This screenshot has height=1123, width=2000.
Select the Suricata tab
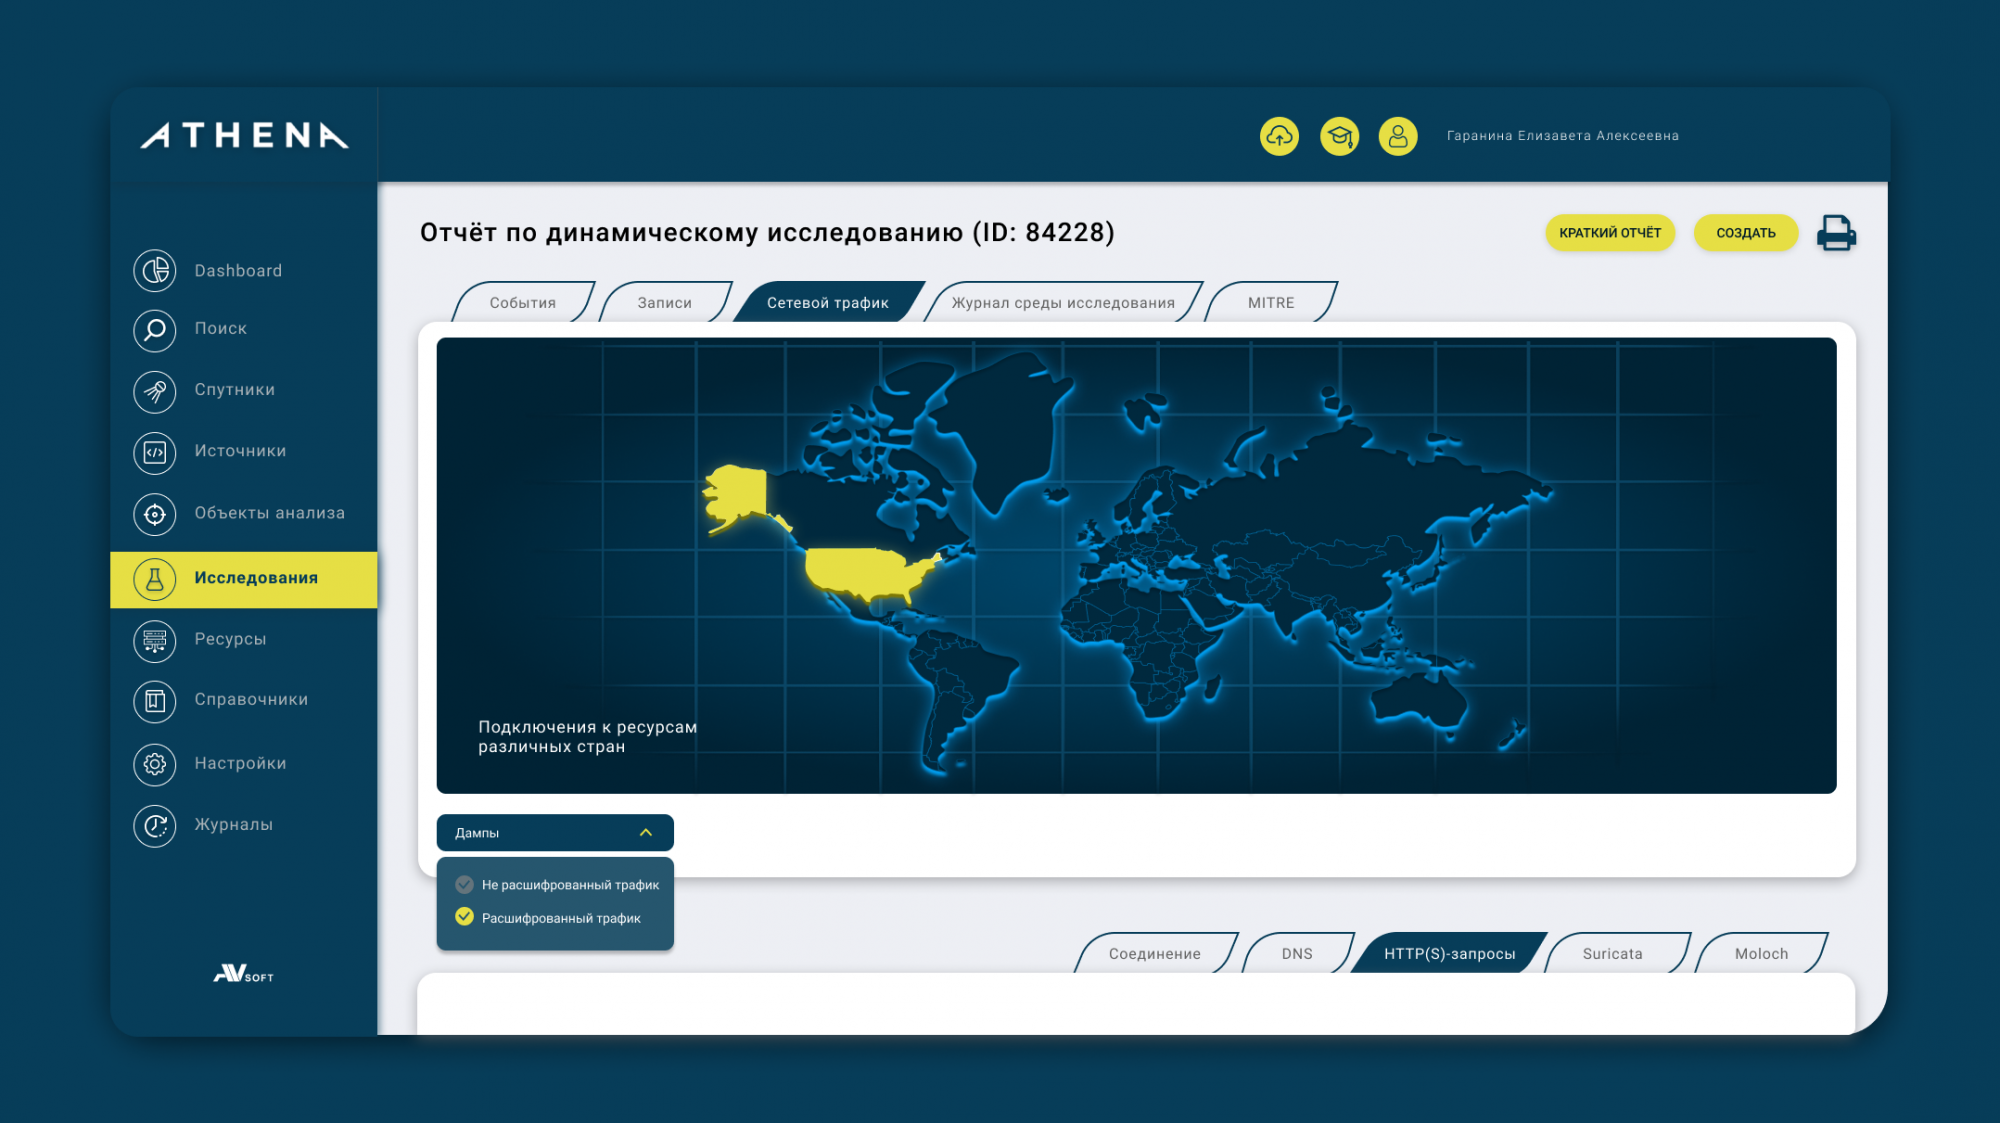pos(1612,954)
